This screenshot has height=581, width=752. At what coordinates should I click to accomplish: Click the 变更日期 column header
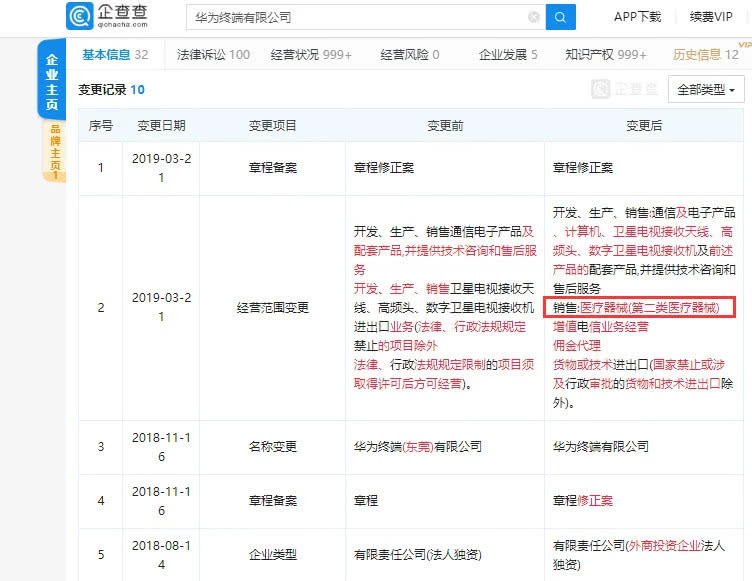(161, 126)
